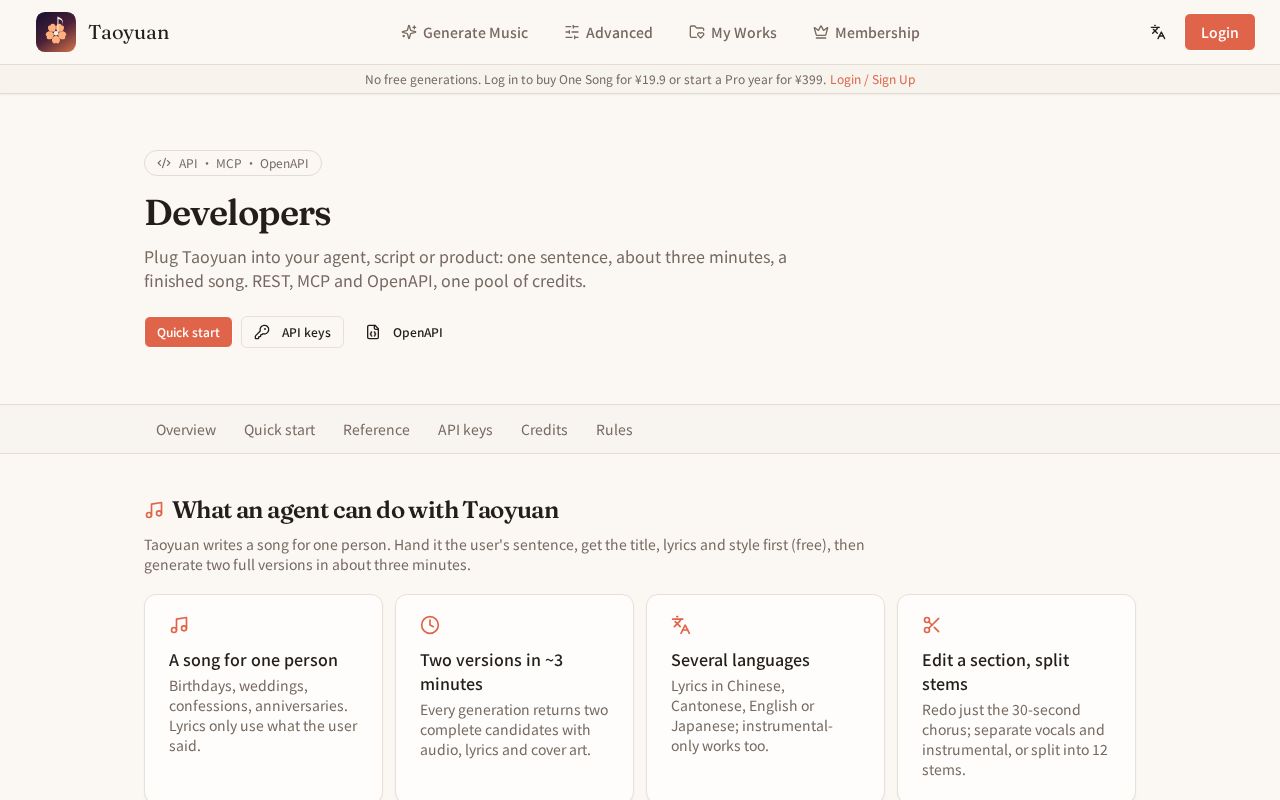Viewport: 1280px width, 800px height.
Task: Click 'Several languages' card title
Action: point(740,660)
